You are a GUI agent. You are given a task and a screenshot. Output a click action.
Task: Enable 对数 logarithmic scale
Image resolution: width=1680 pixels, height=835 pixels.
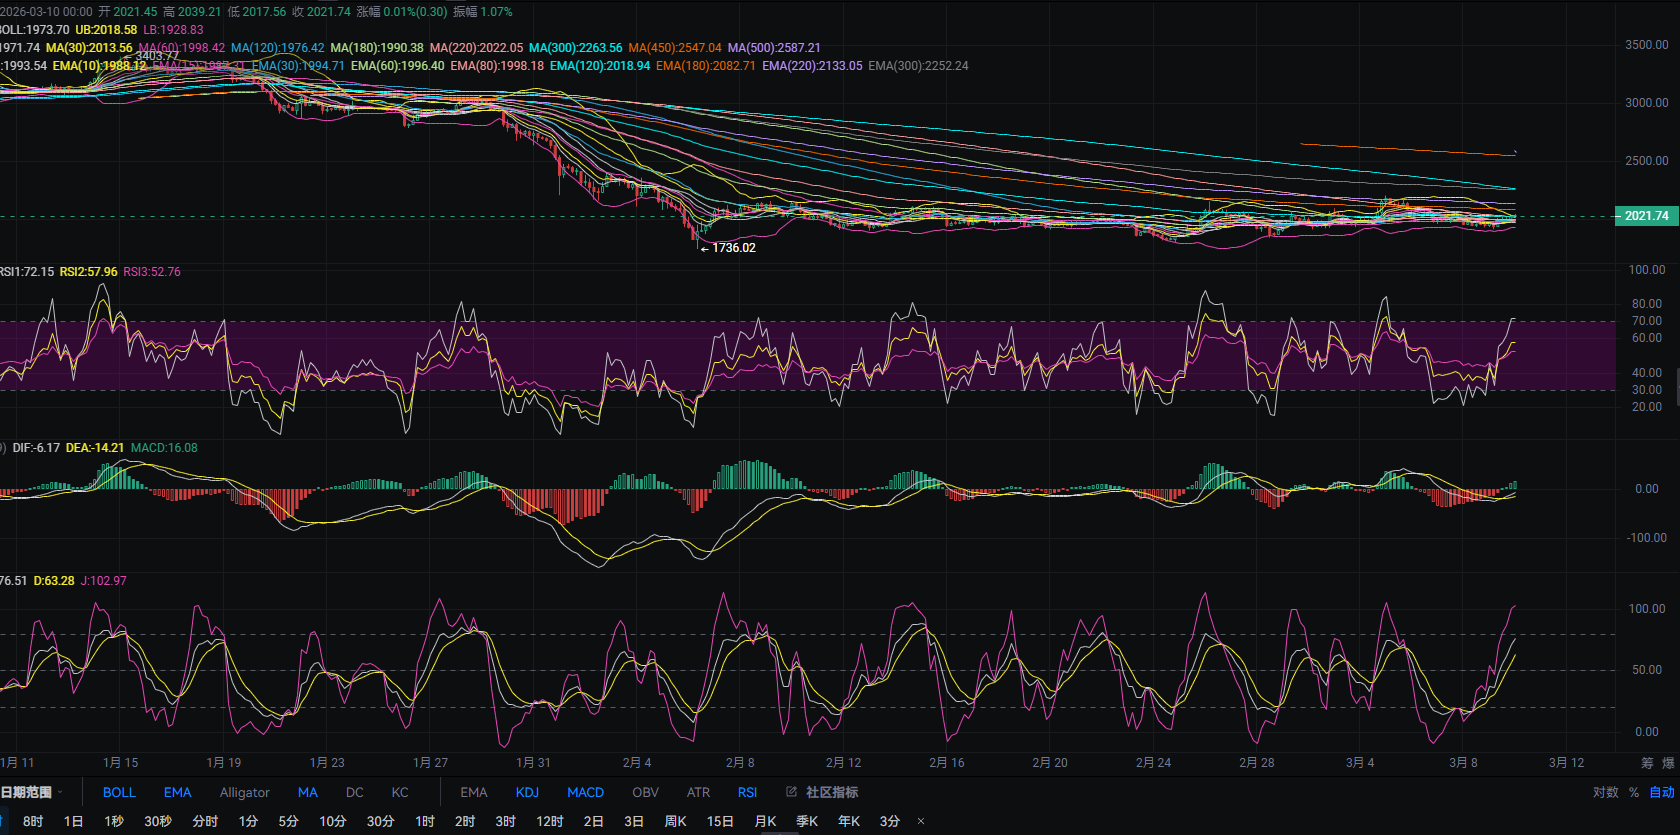coord(1605,792)
